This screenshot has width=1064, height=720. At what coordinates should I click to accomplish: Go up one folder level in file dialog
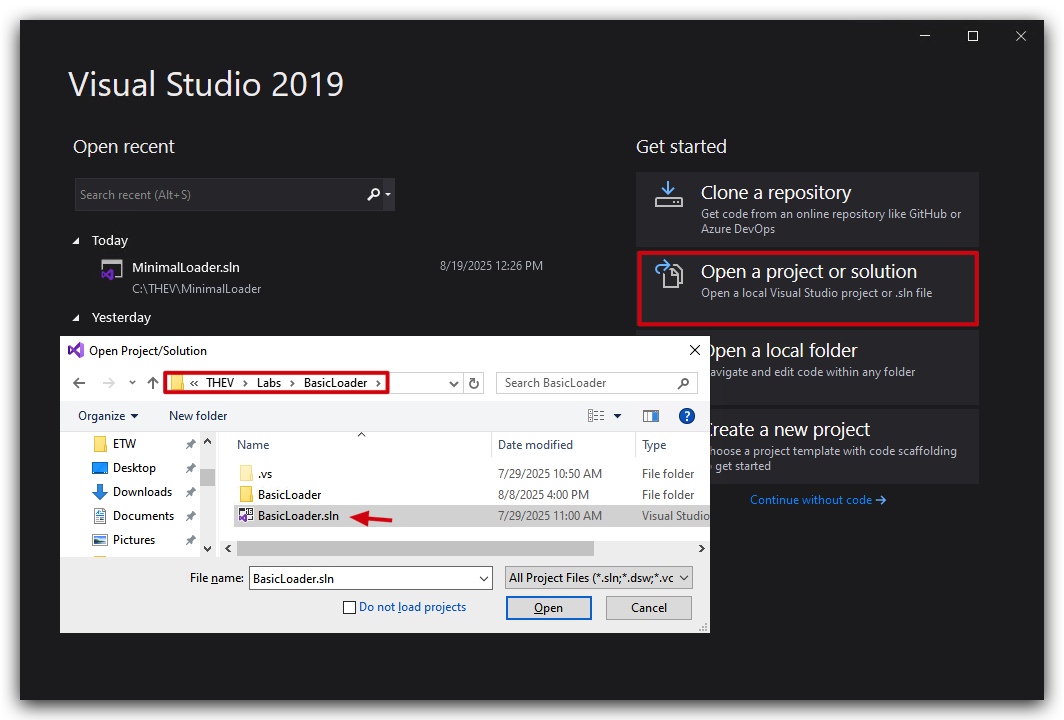click(x=153, y=383)
